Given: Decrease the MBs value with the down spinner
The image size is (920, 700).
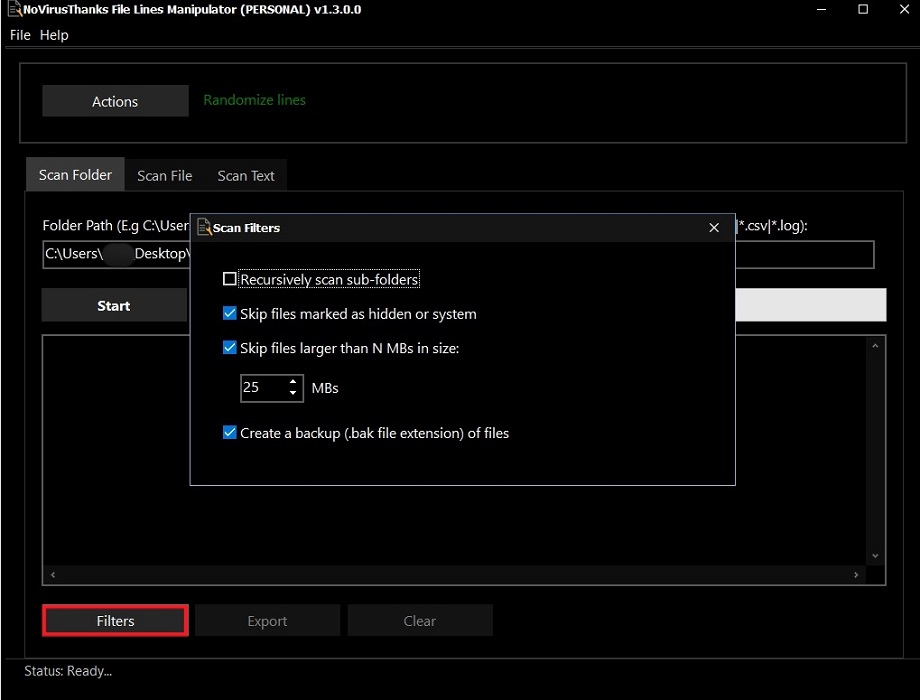Looking at the screenshot, I should [295, 393].
